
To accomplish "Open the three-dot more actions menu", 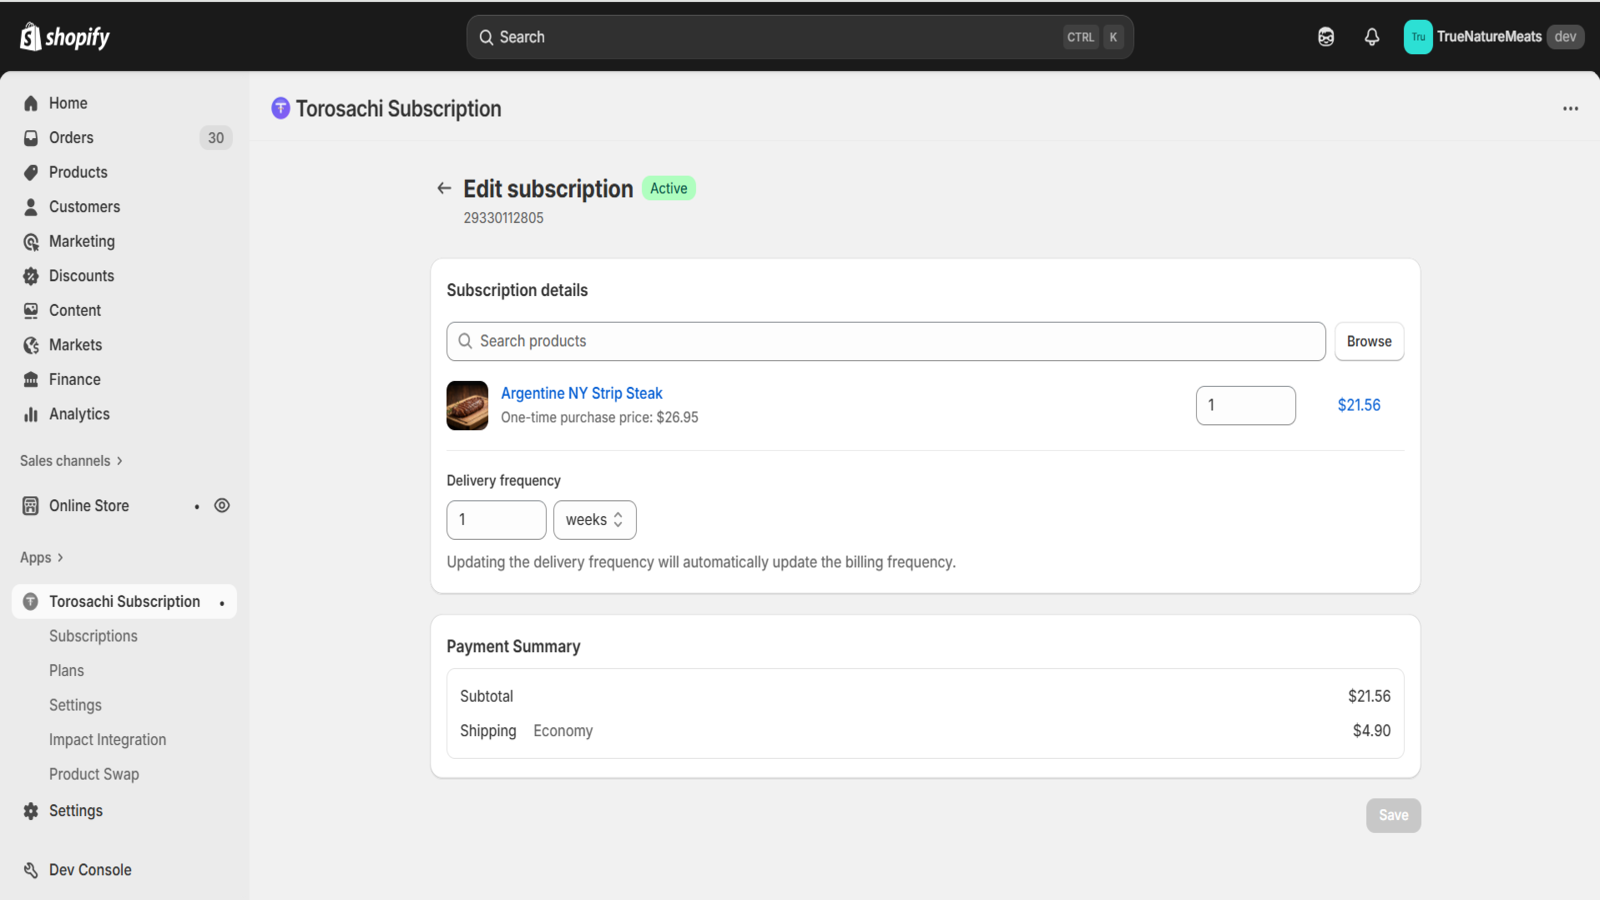I will (x=1571, y=108).
